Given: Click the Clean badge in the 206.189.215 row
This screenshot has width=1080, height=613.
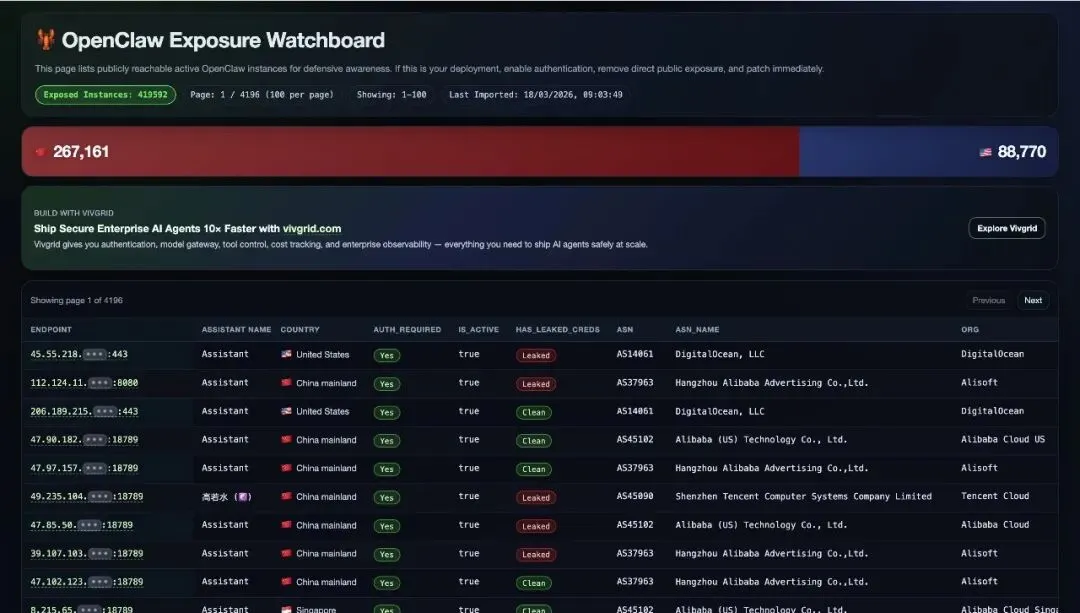Looking at the screenshot, I should (x=534, y=413).
